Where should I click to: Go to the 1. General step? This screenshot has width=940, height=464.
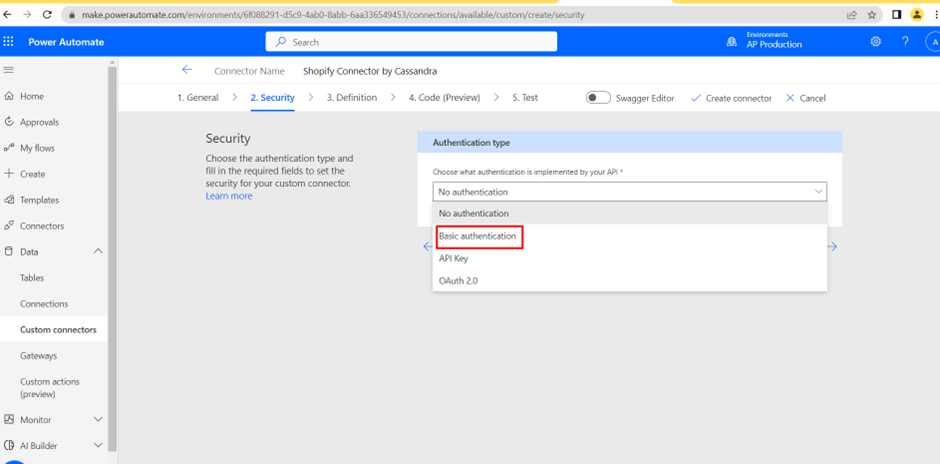pos(198,98)
